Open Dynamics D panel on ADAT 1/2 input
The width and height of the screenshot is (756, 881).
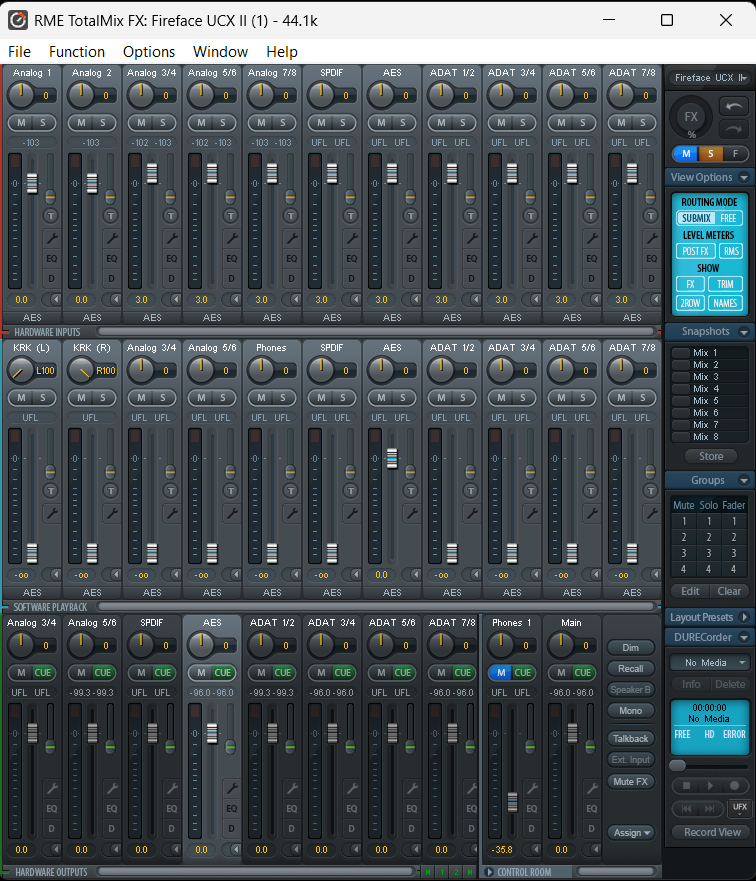[471, 278]
